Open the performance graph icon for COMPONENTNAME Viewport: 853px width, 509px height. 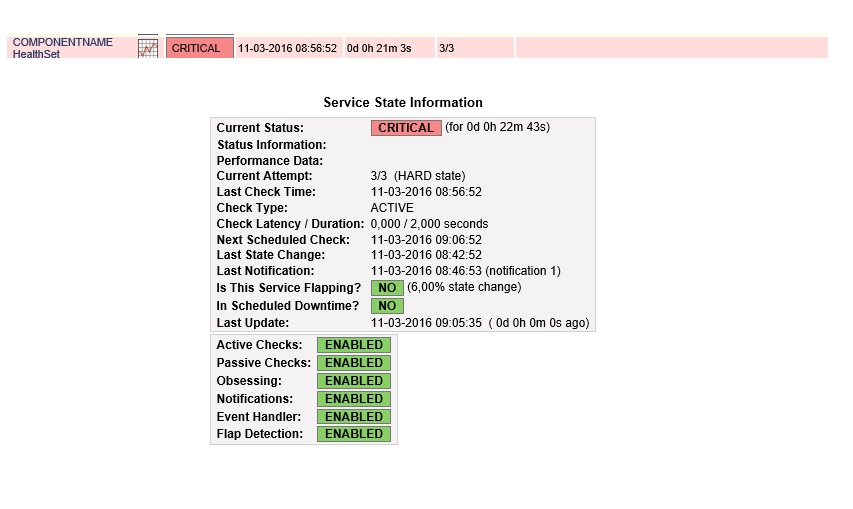[148, 48]
